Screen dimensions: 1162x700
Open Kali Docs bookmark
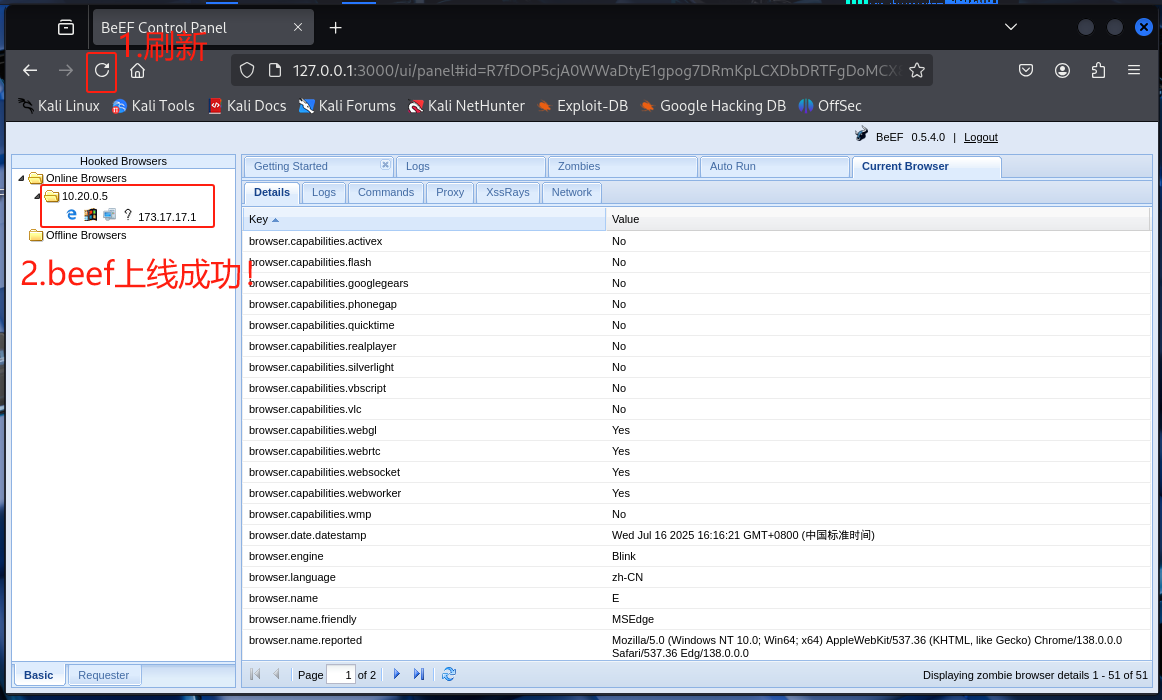[248, 106]
